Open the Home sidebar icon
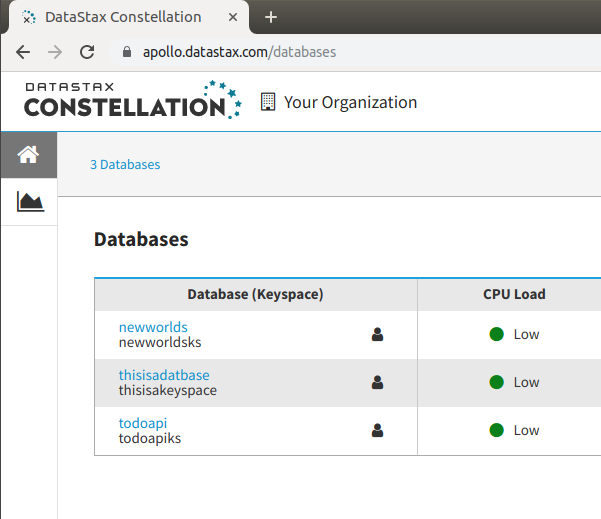 pos(29,155)
